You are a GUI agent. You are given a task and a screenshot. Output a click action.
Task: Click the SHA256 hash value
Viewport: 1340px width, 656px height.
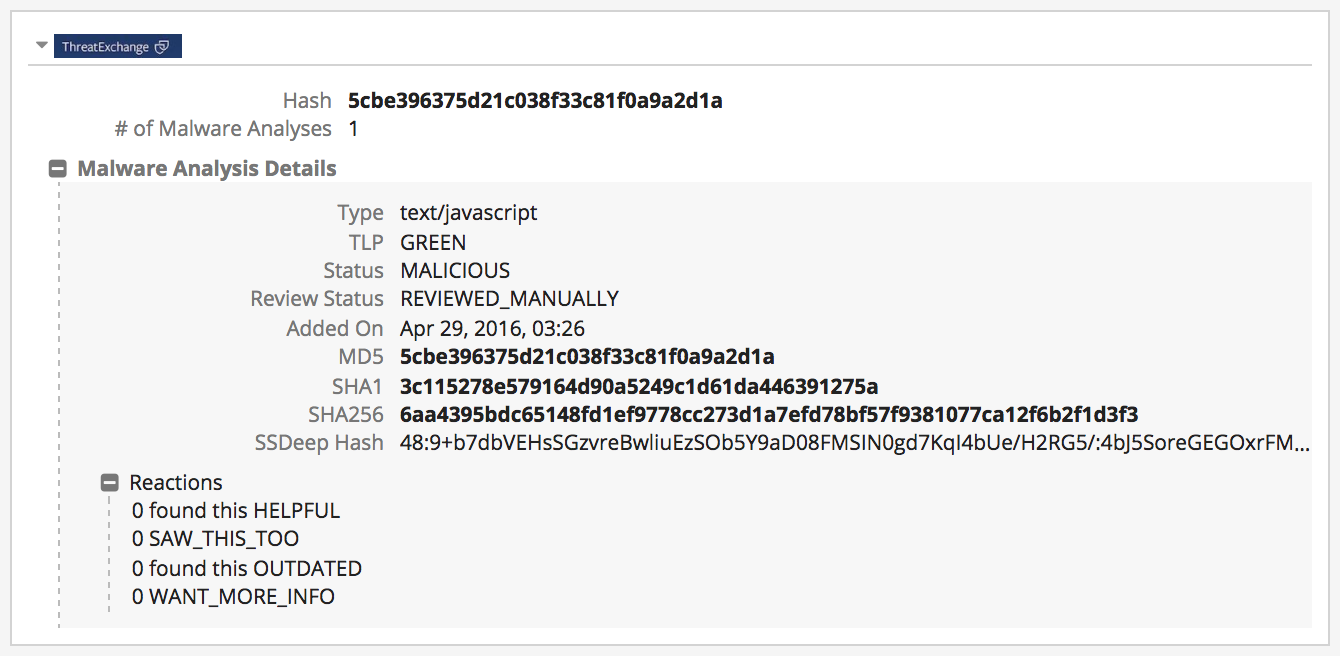click(x=769, y=415)
